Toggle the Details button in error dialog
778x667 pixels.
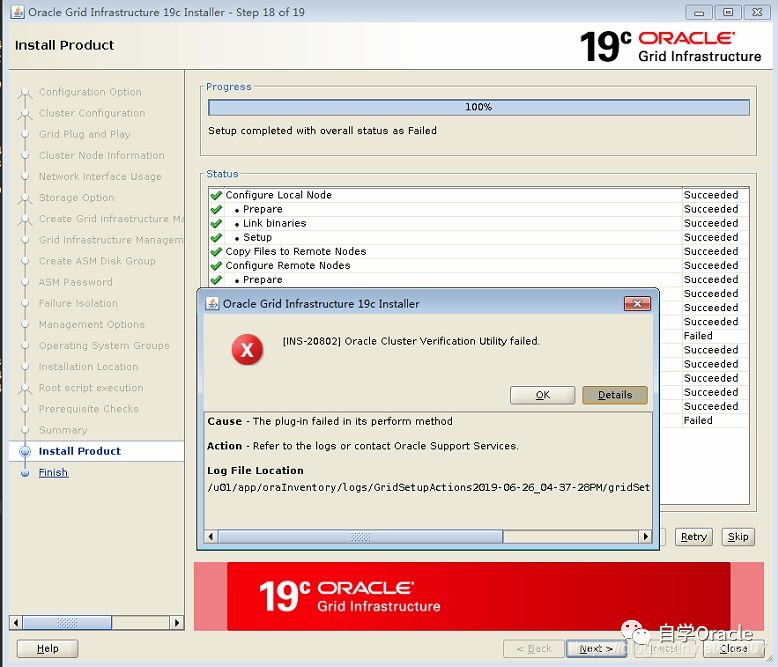point(614,395)
